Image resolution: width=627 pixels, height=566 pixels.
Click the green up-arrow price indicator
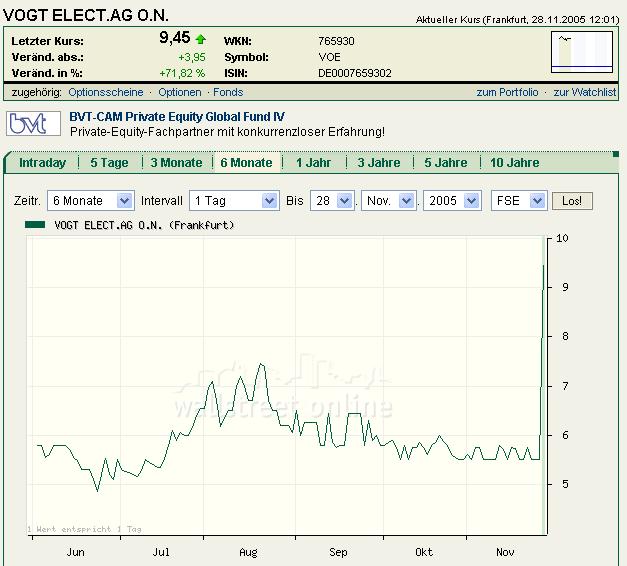coord(200,39)
